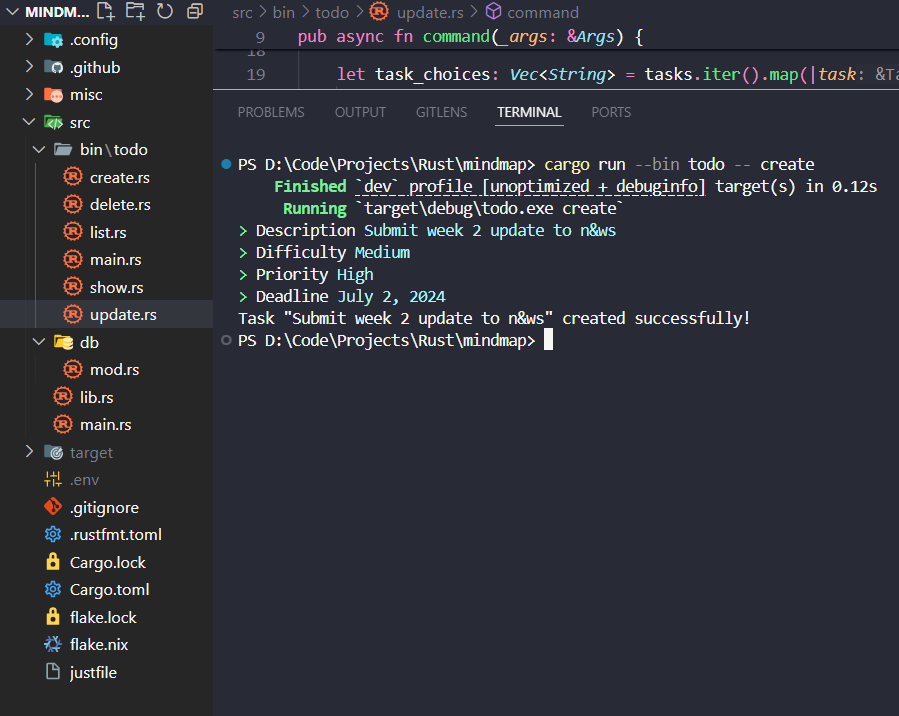
Task: Click the bin breadcrumb segment
Action: click(283, 13)
